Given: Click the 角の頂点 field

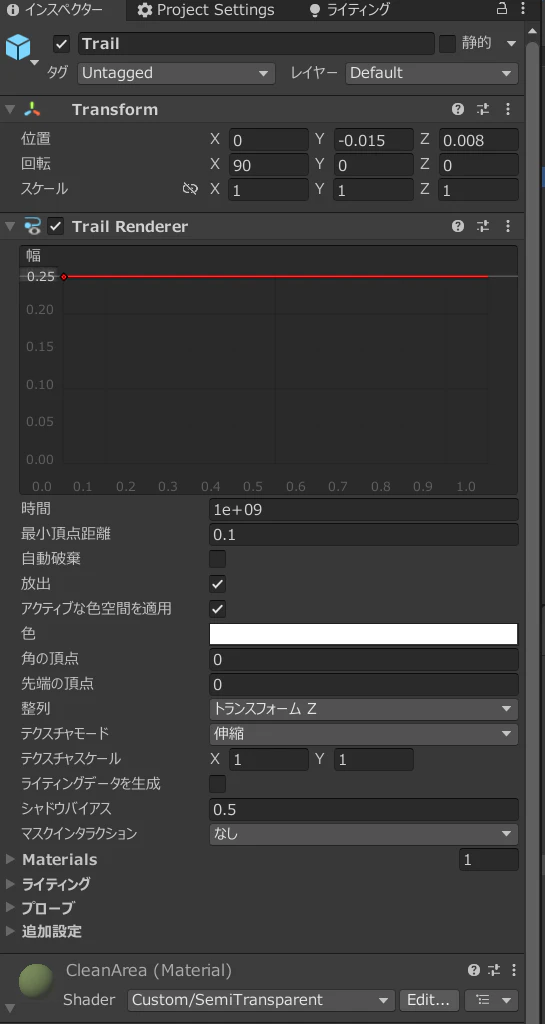Looking at the screenshot, I should [x=364, y=660].
